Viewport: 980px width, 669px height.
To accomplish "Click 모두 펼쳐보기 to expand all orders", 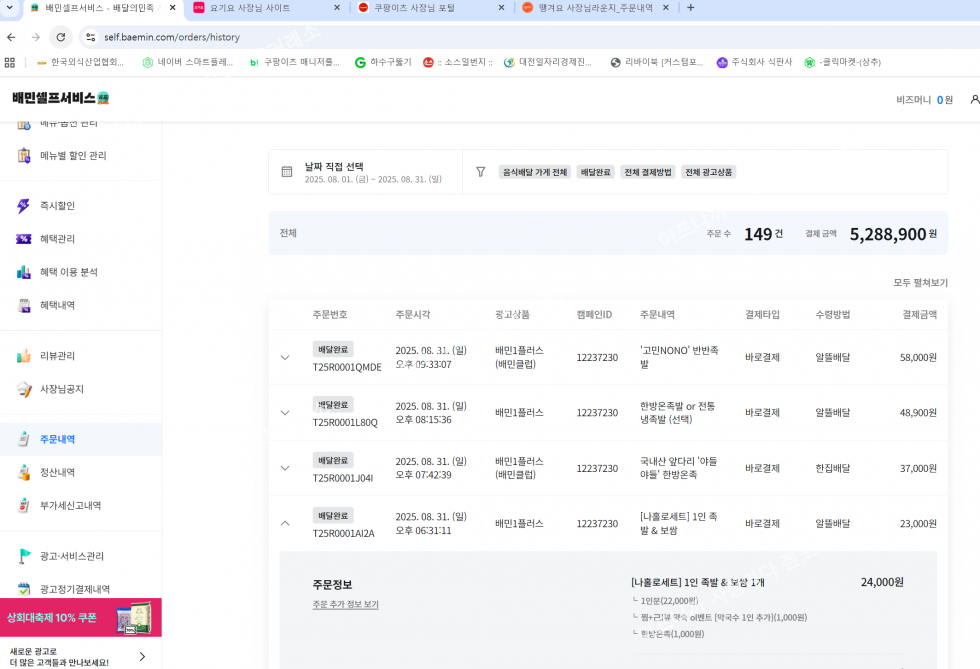I will (920, 283).
